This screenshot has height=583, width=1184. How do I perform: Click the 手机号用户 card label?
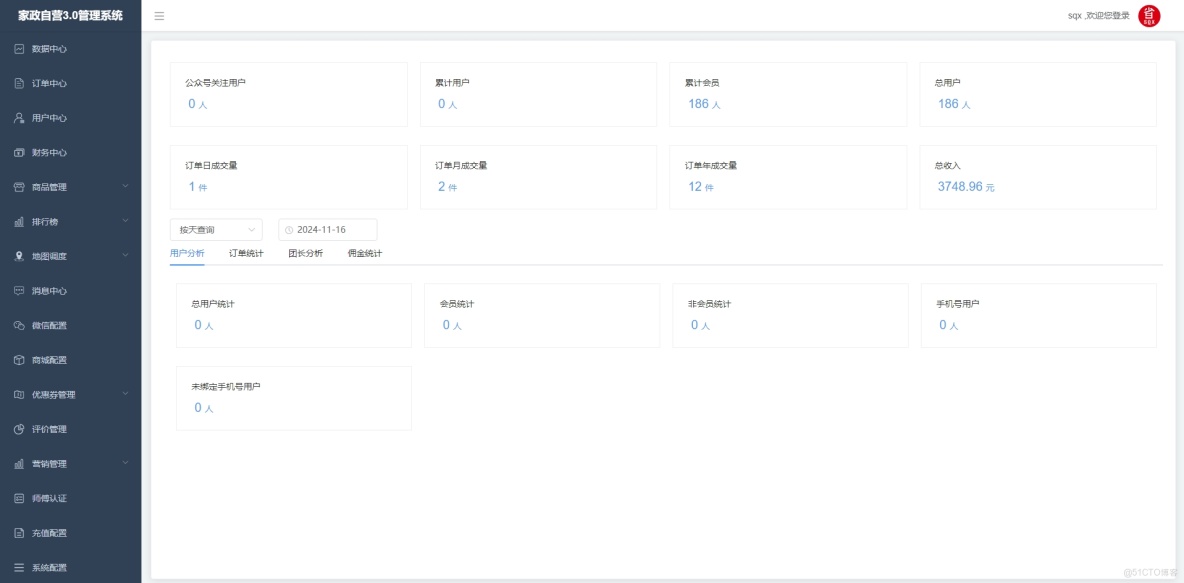957,304
